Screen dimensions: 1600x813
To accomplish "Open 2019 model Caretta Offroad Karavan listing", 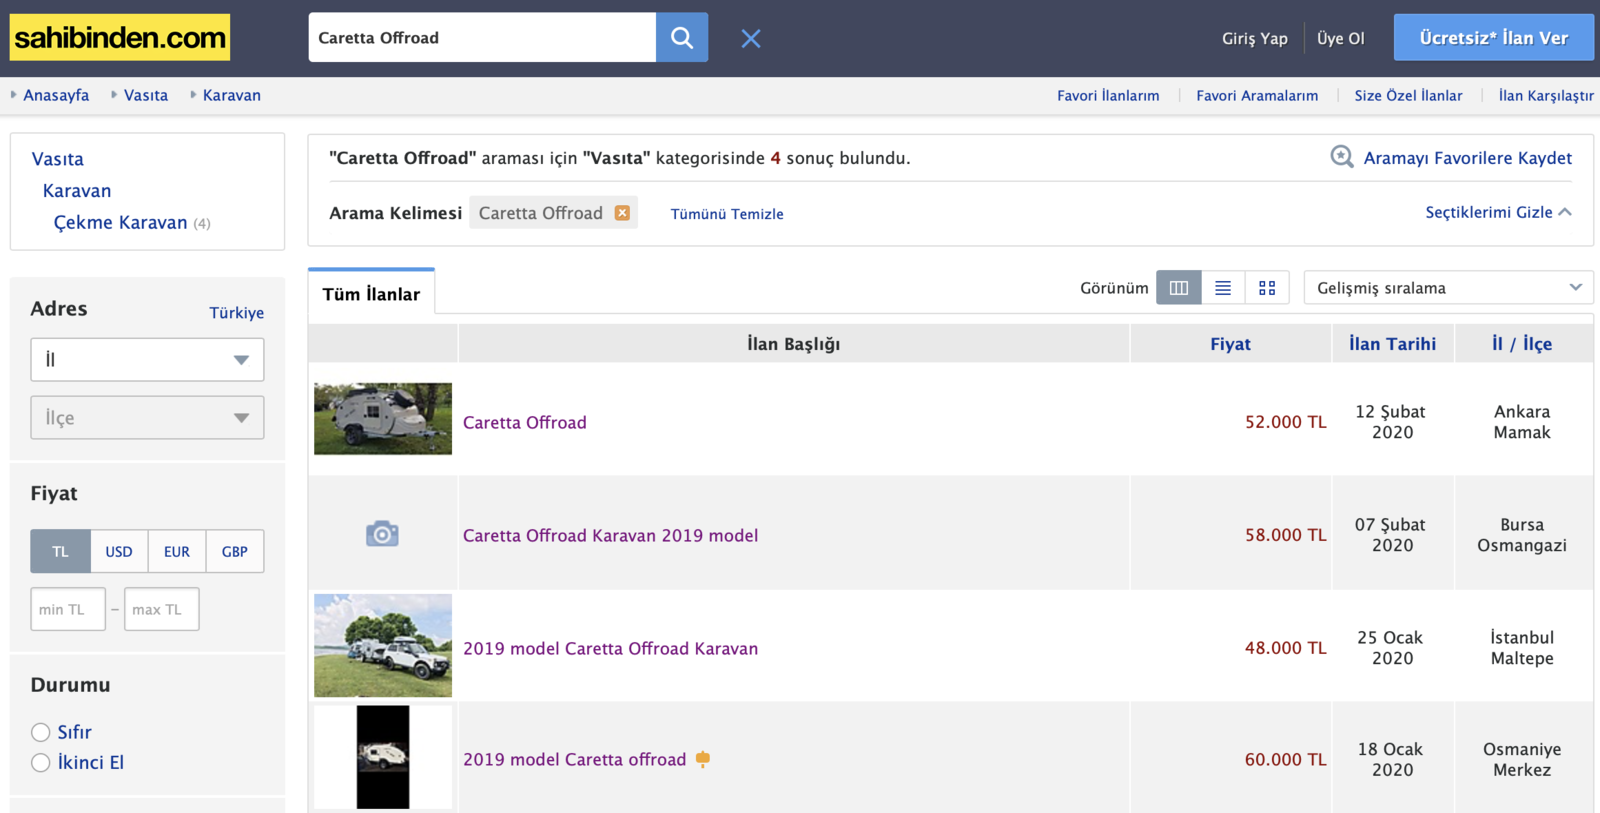I will tap(610, 648).
